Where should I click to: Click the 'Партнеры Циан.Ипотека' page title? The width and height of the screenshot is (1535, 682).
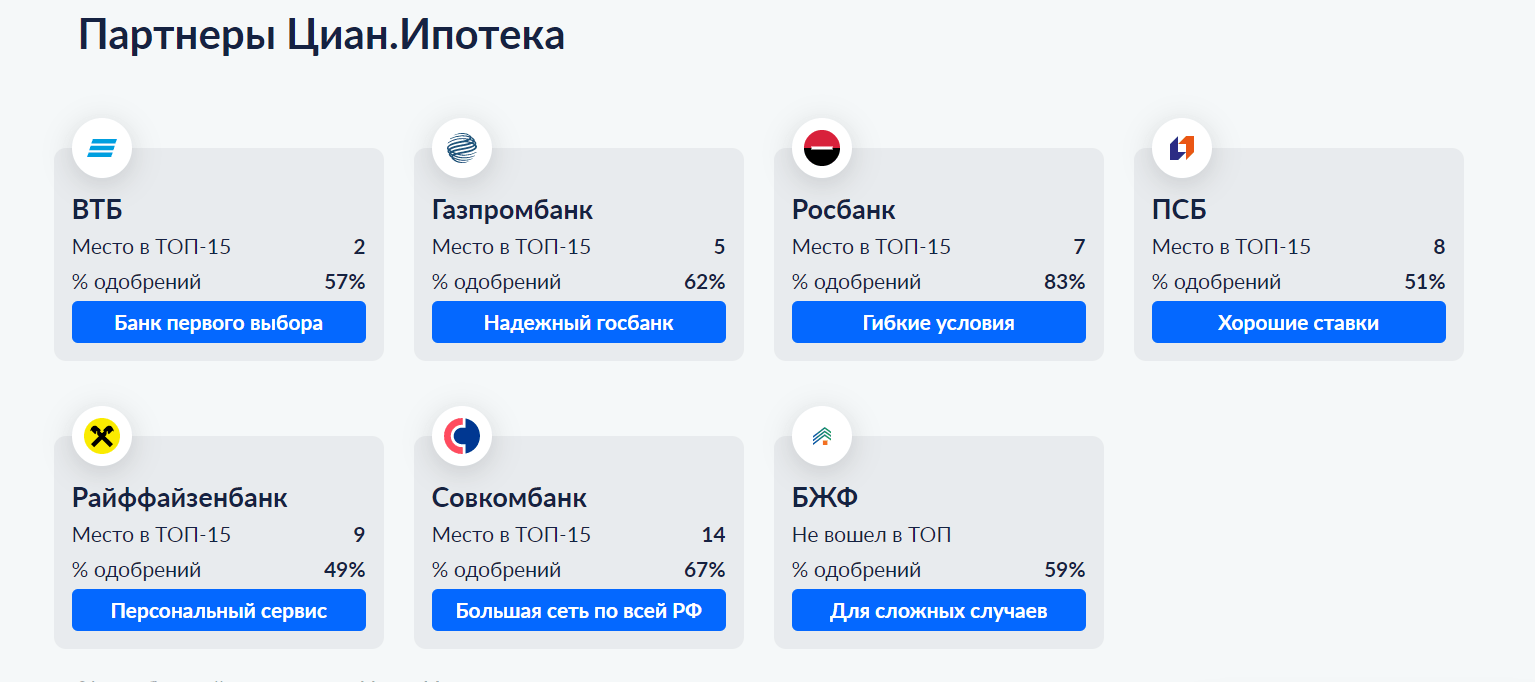click(321, 35)
